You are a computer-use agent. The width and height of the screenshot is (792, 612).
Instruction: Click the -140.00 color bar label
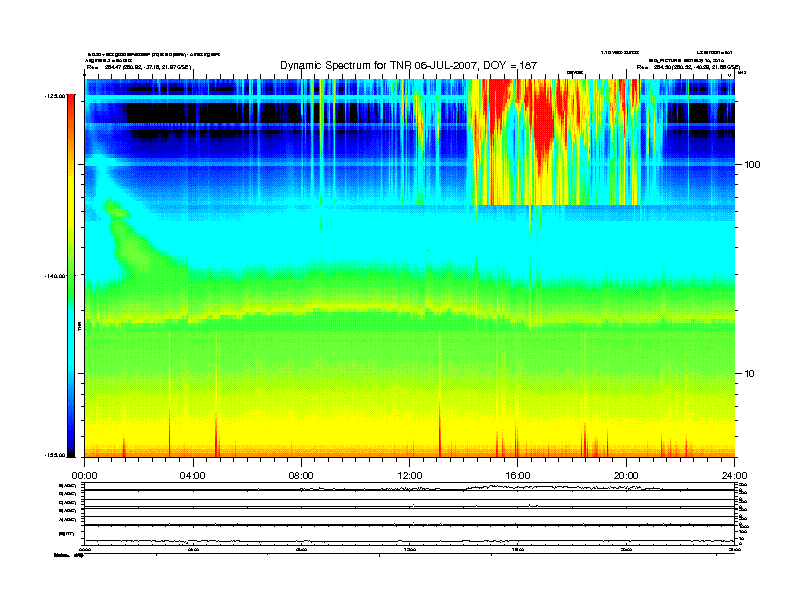56,276
